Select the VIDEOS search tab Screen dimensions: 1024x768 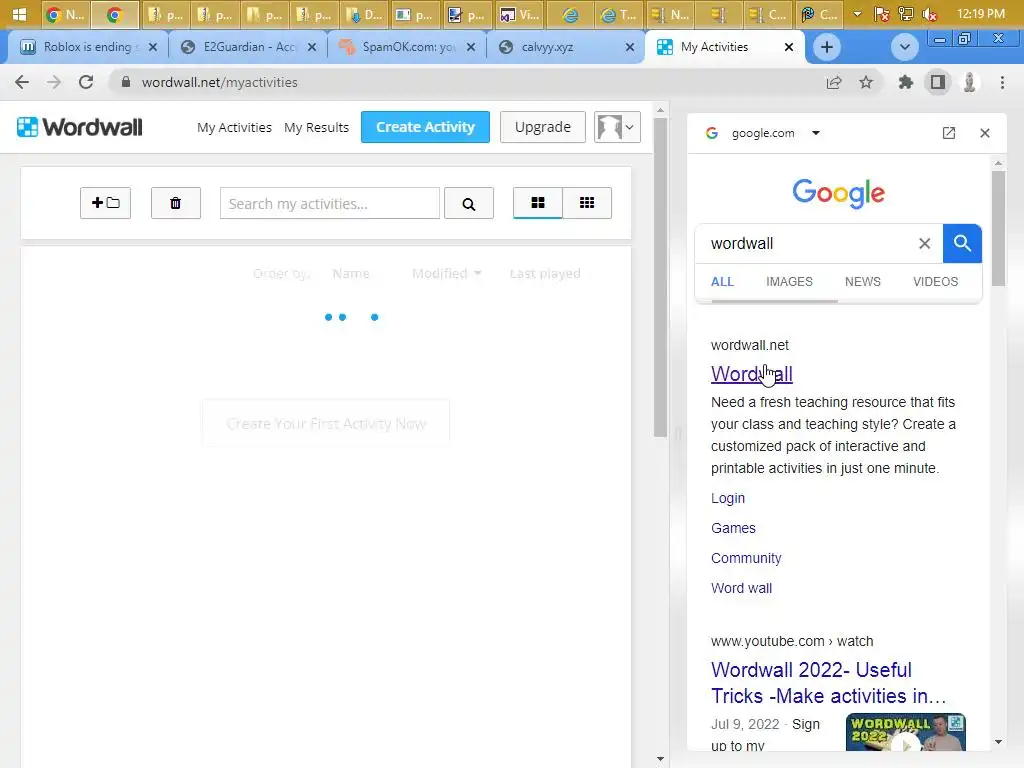point(935,281)
